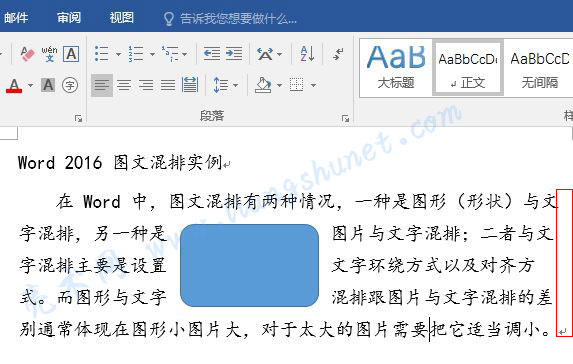
Task: Expand the borders dropdown arrow
Action: coord(313,86)
